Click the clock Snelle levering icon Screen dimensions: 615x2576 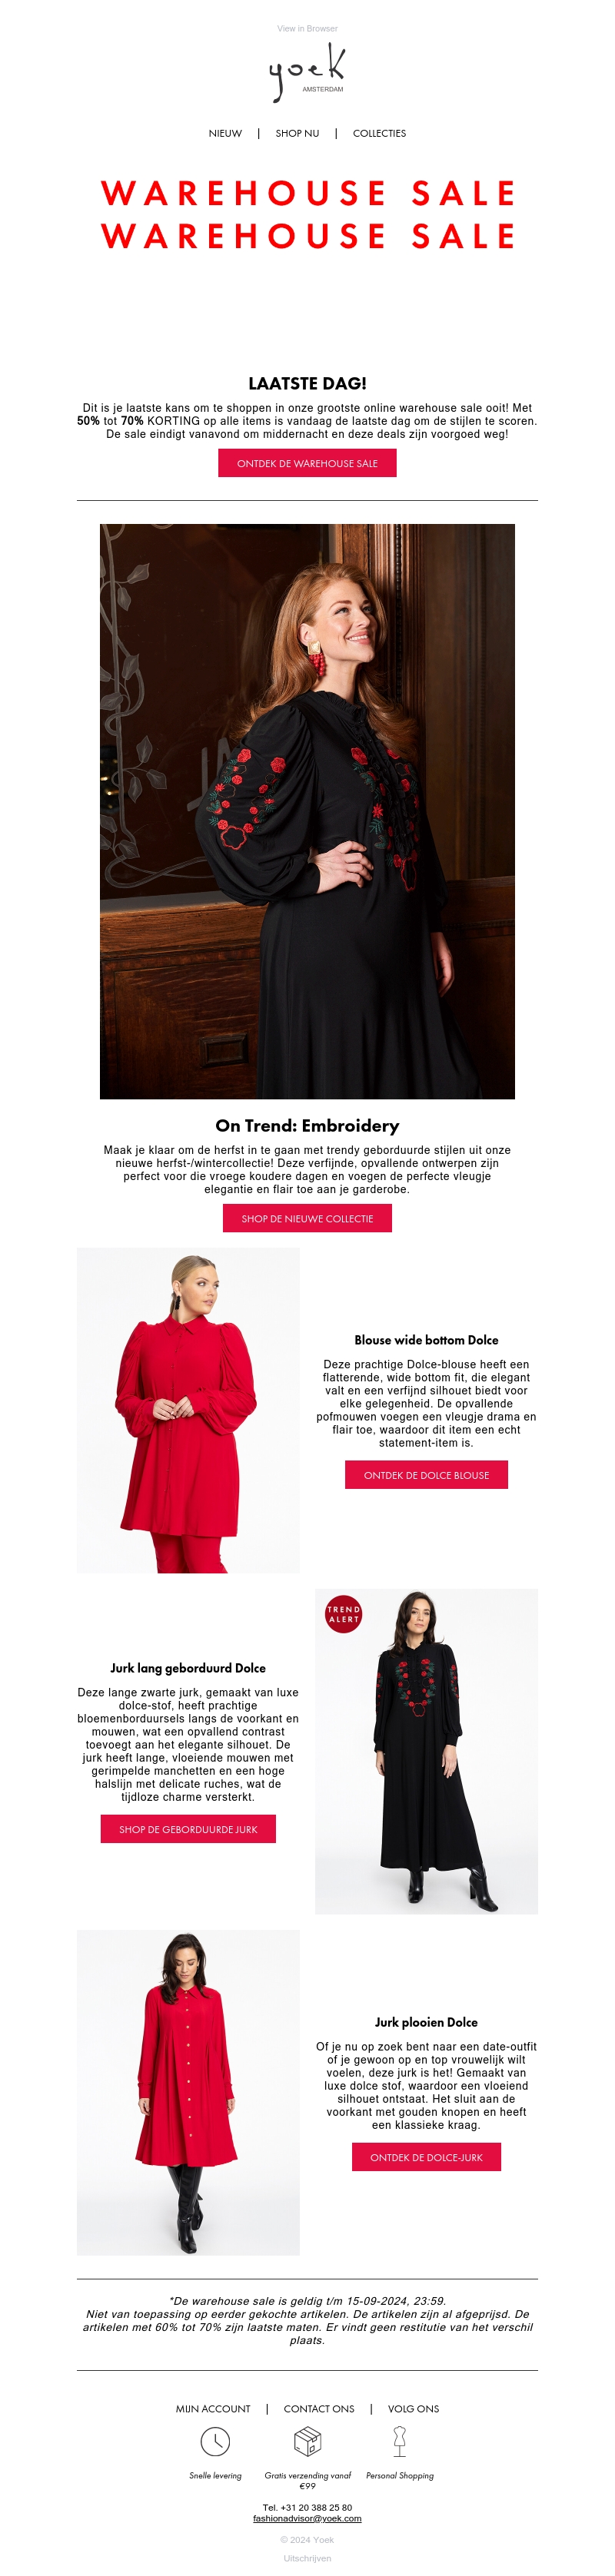[215, 2441]
